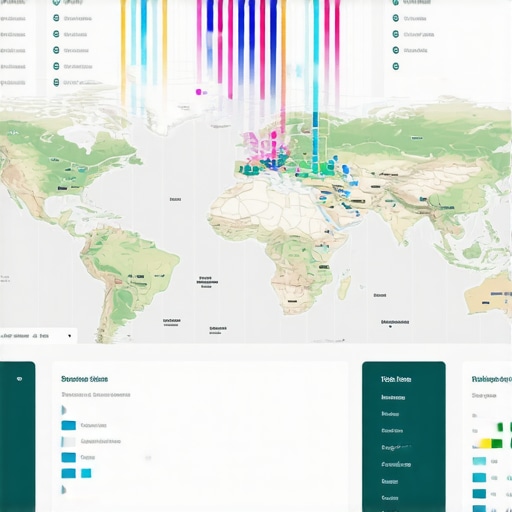The image size is (512, 512).
Task: Pick the small cyan legend square
Action: coord(86,473)
